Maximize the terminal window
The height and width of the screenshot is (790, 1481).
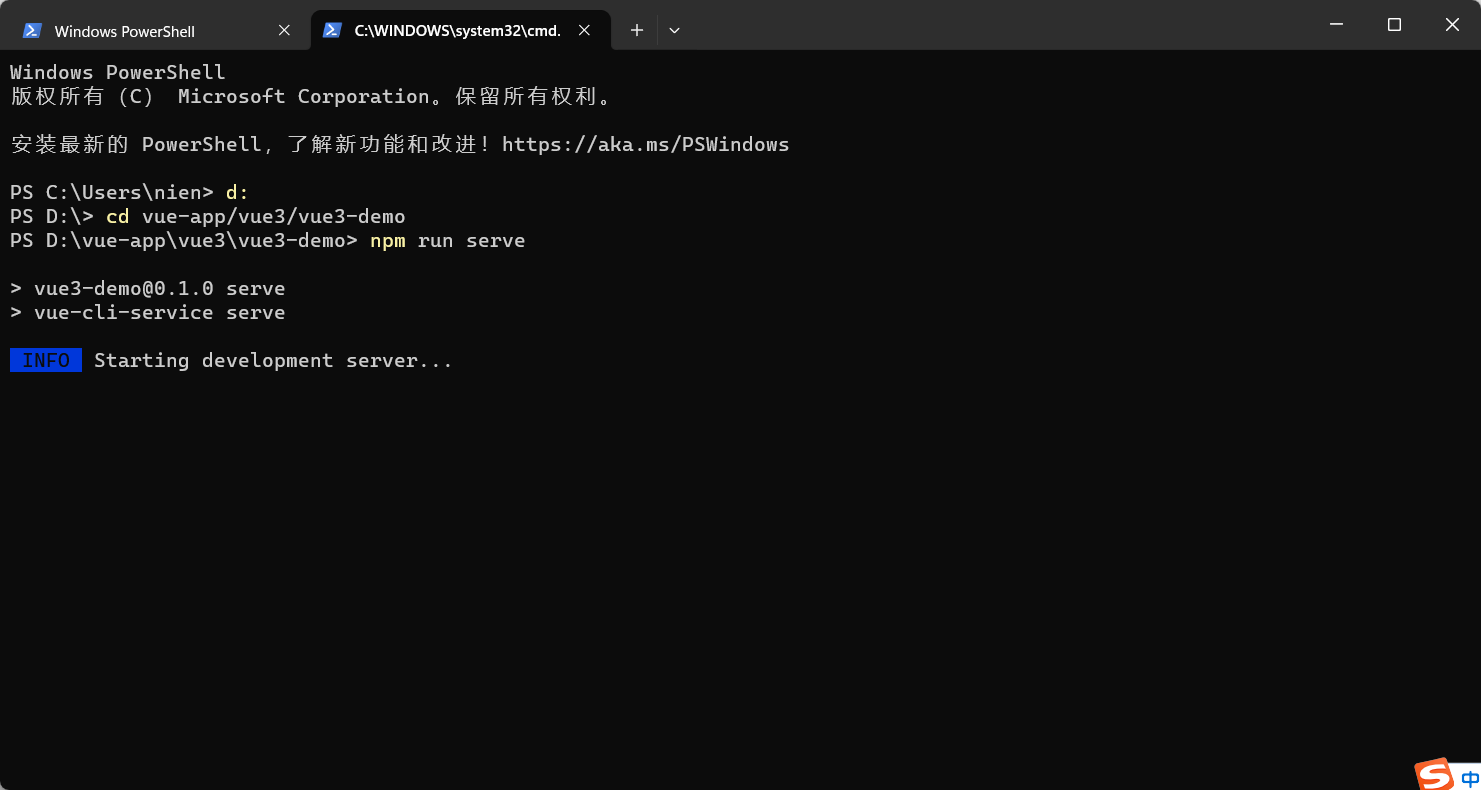click(1394, 25)
